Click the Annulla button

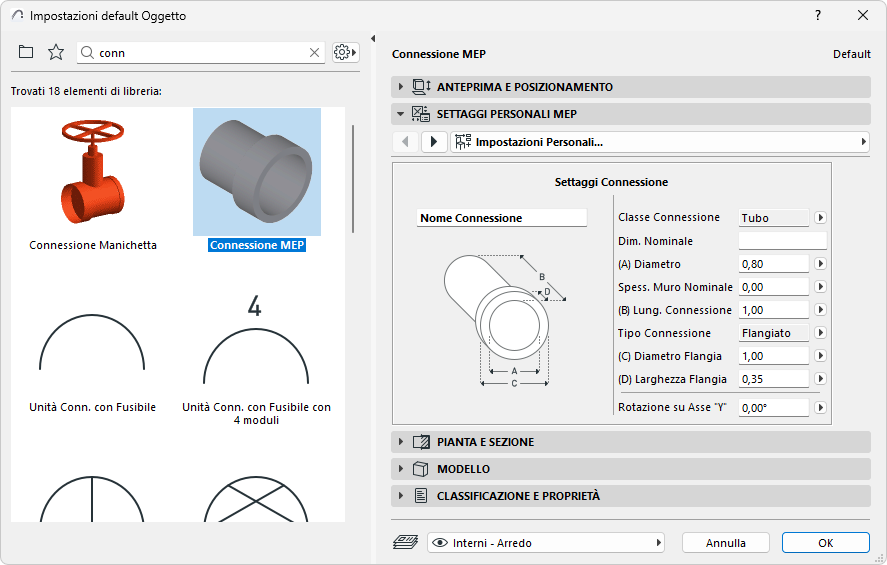click(726, 543)
